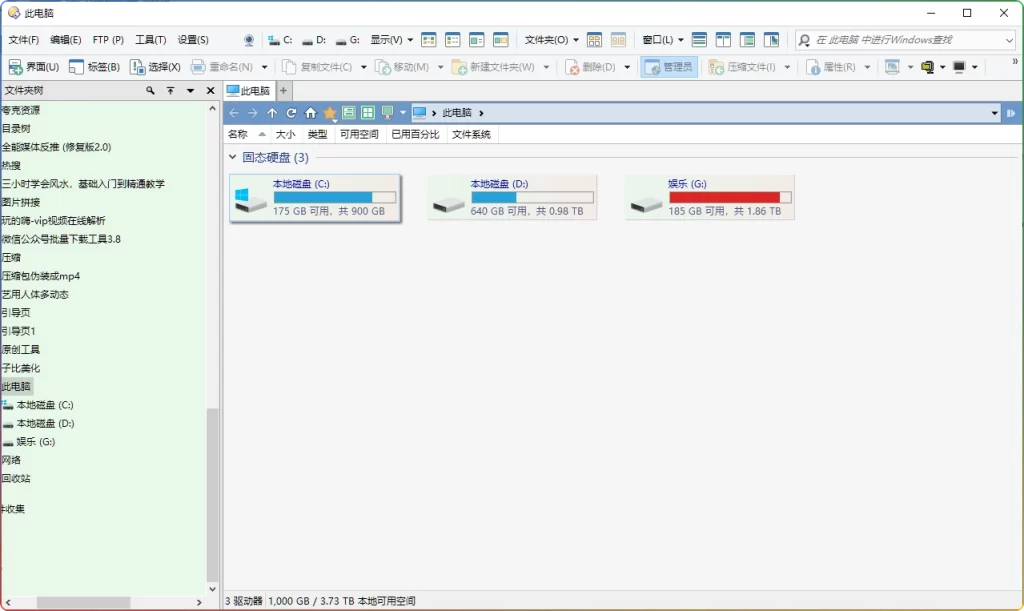The width and height of the screenshot is (1024, 611).
Task: Open the 窗口 window dropdown
Action: pos(660,40)
